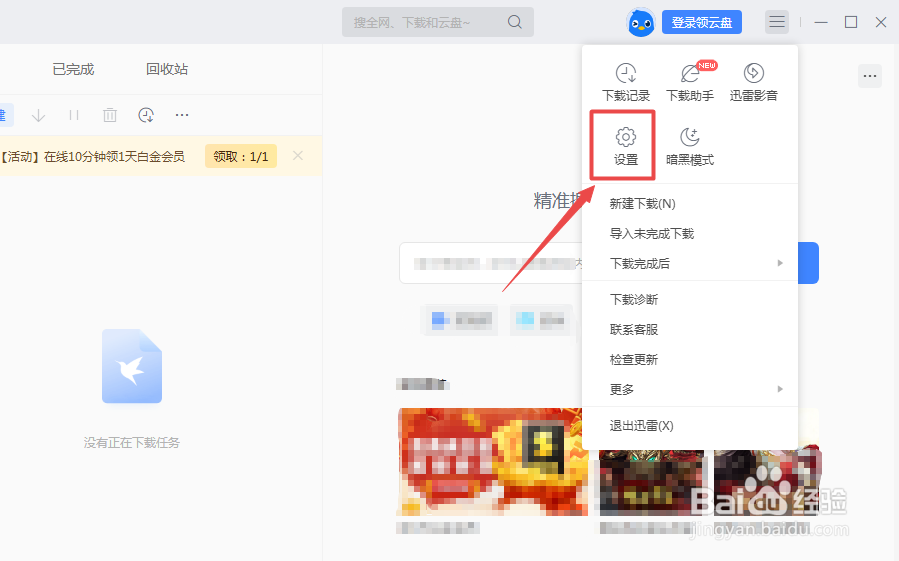
Task: Click the blurred URL search input box
Action: [x=491, y=263]
